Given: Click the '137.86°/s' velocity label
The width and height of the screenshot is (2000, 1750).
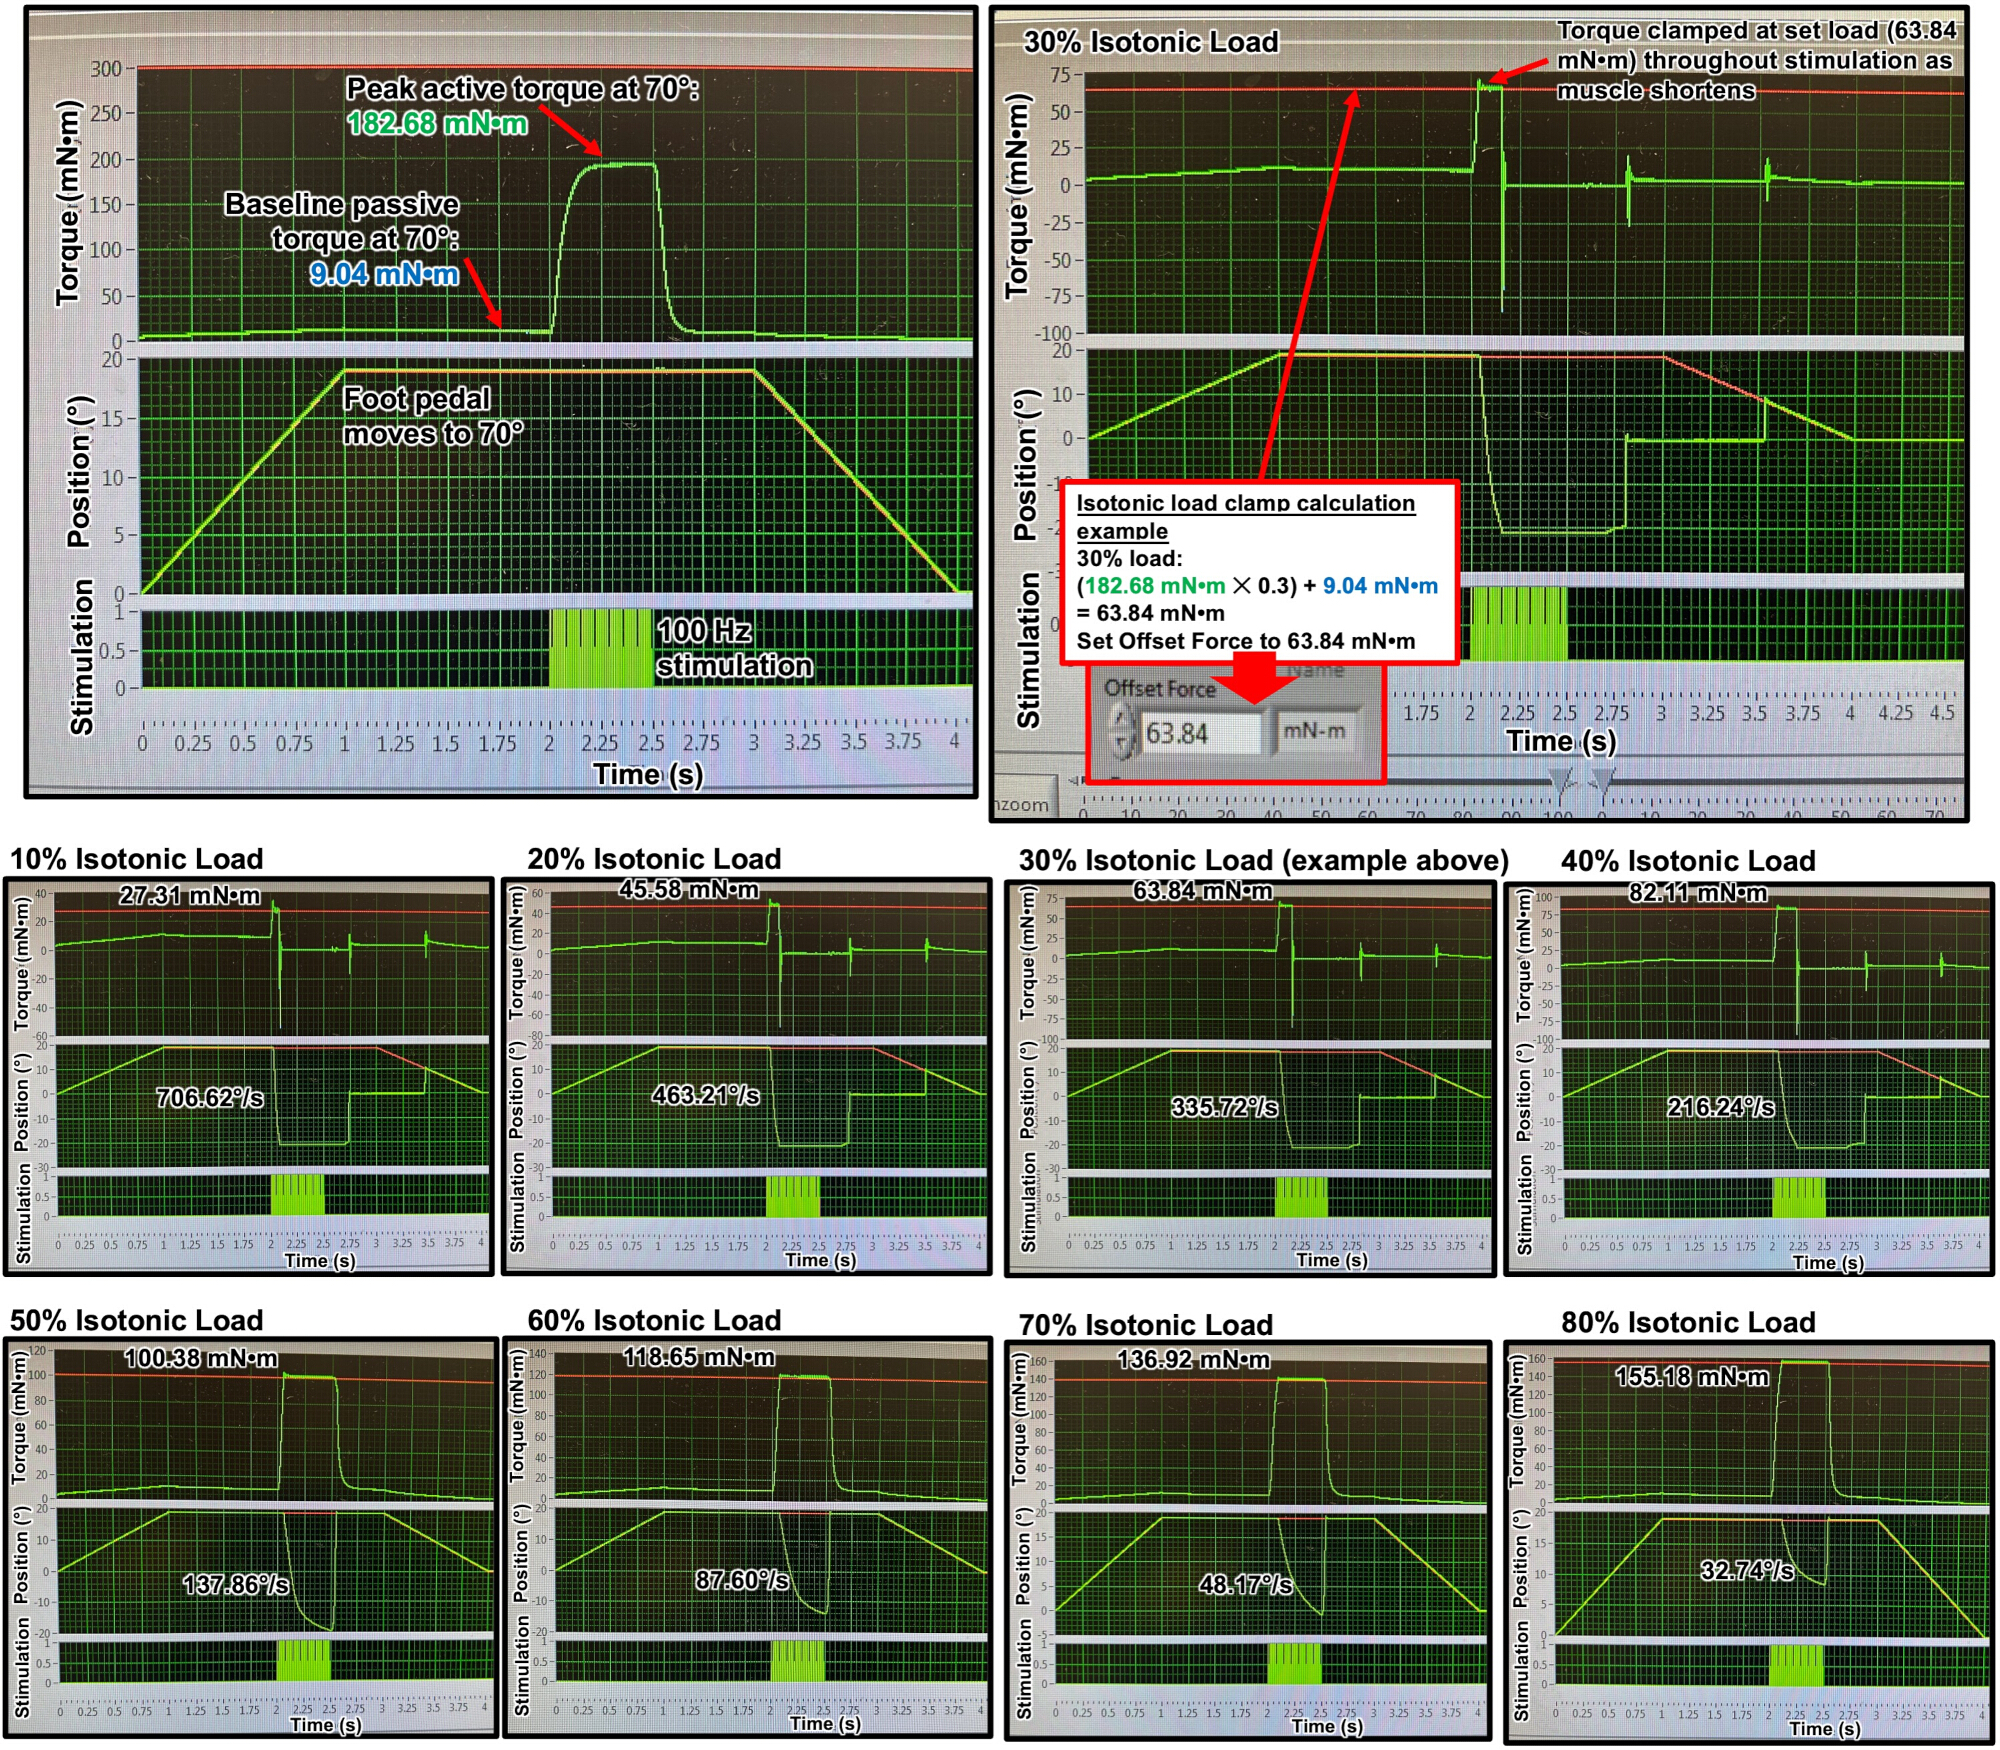Looking at the screenshot, I should (x=236, y=1584).
